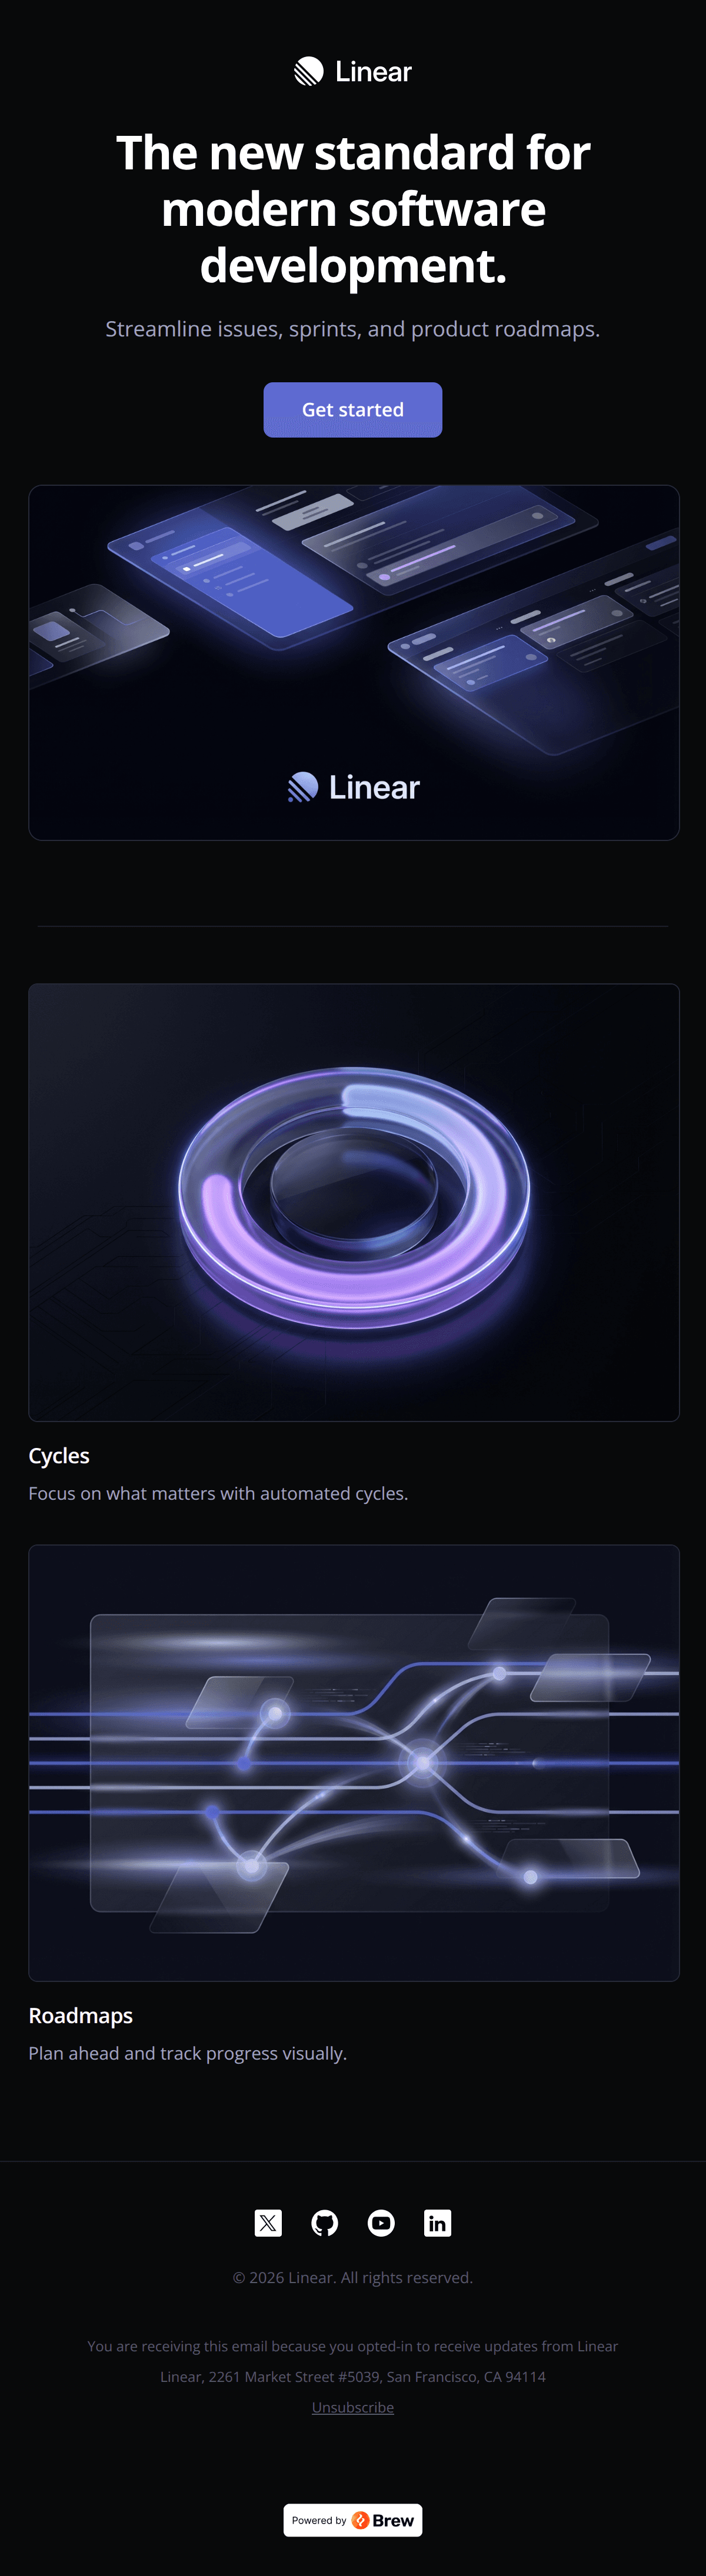Open Linear's X (Twitter) profile icon
The height and width of the screenshot is (2576, 706).
268,2223
